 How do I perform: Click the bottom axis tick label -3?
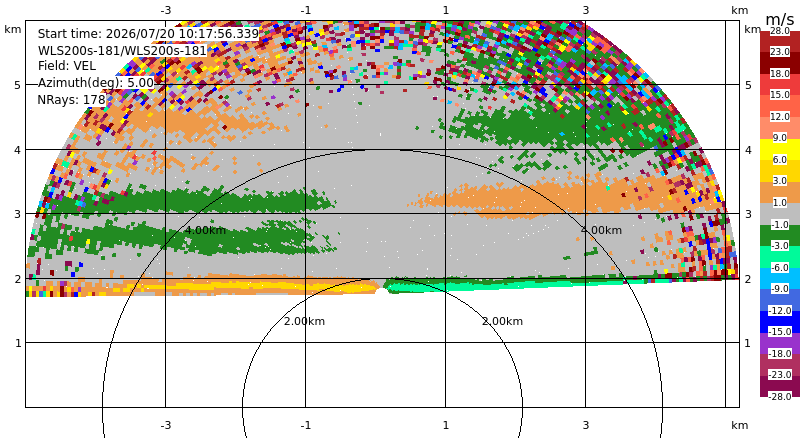tap(165, 425)
